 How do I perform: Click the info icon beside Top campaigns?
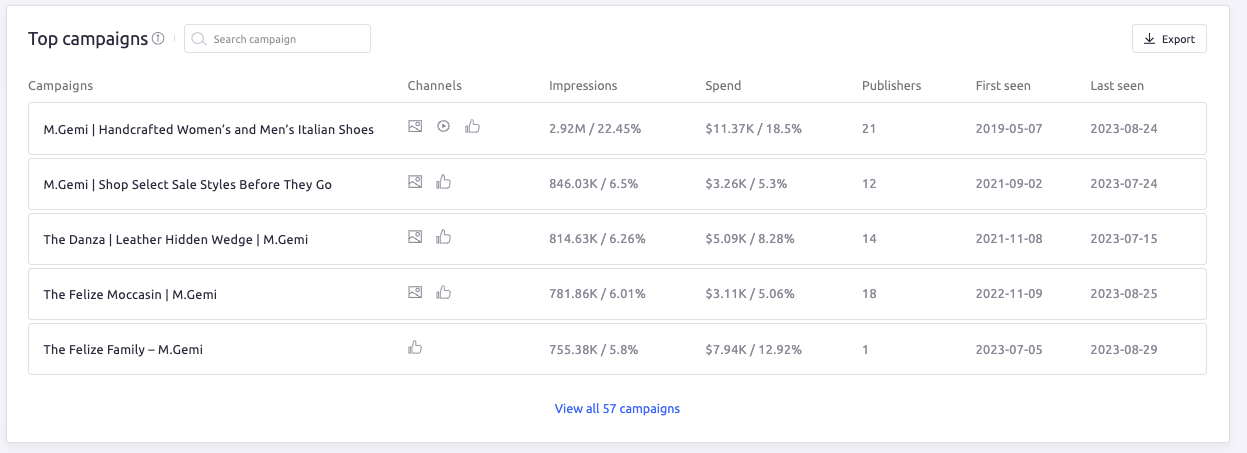tap(158, 39)
